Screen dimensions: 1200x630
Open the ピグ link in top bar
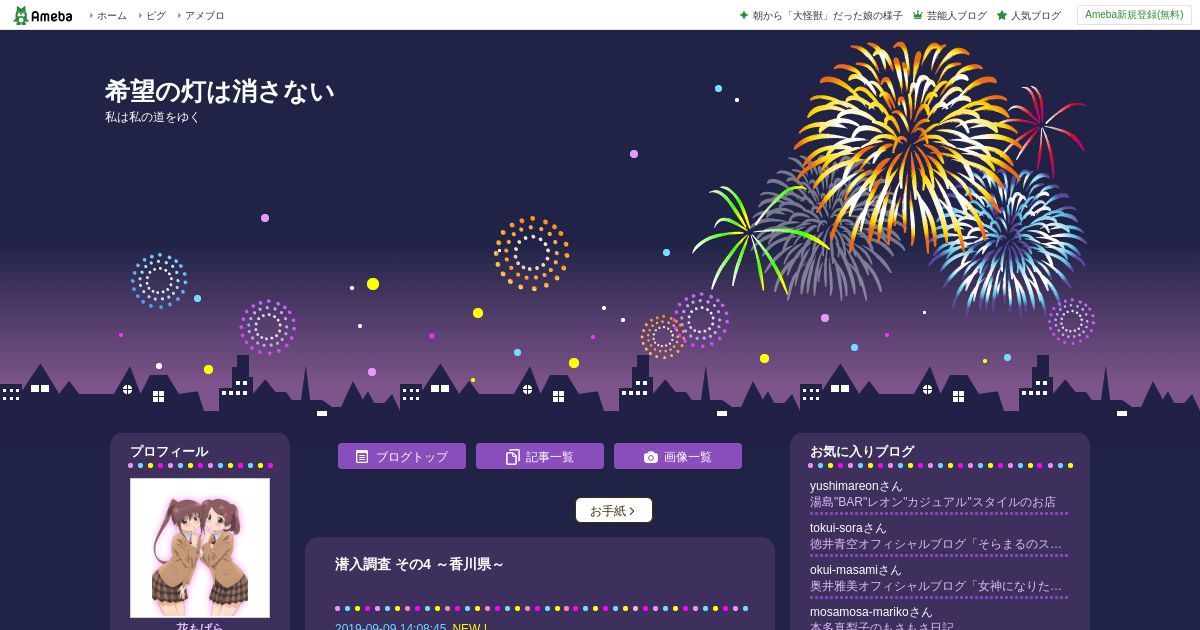click(156, 16)
